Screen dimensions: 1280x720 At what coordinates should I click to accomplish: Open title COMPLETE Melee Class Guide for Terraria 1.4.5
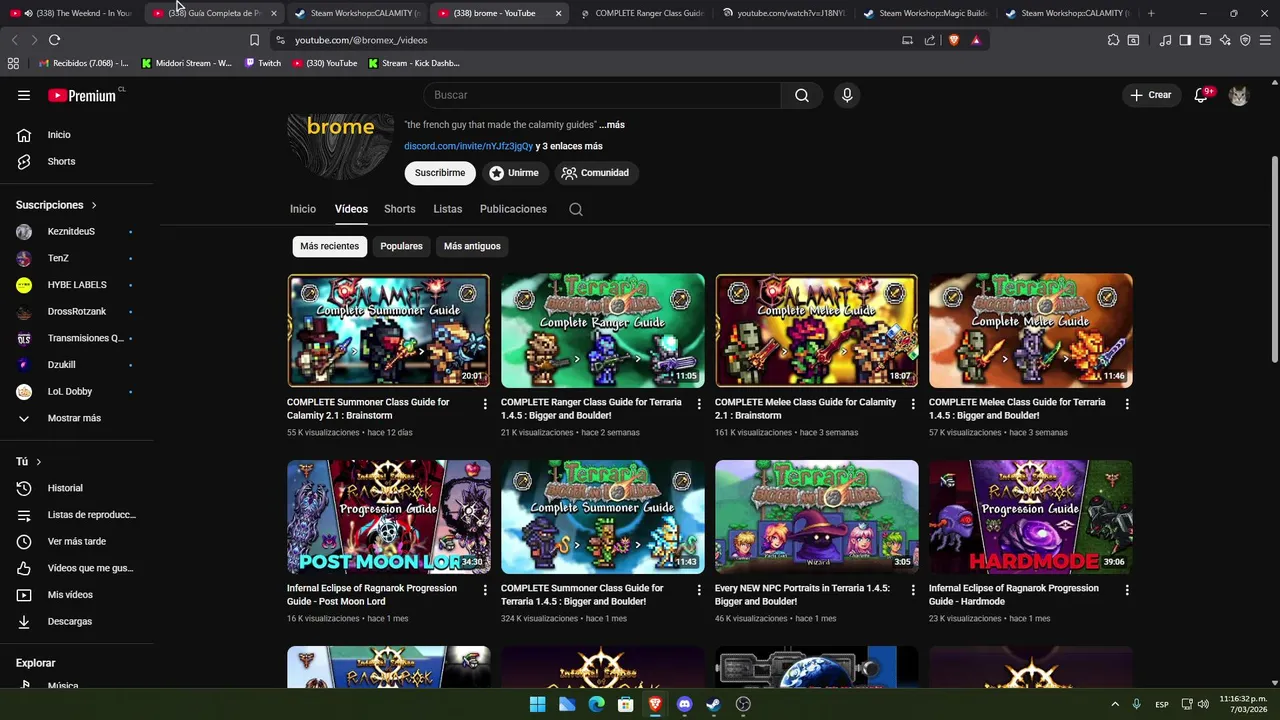click(x=1017, y=408)
